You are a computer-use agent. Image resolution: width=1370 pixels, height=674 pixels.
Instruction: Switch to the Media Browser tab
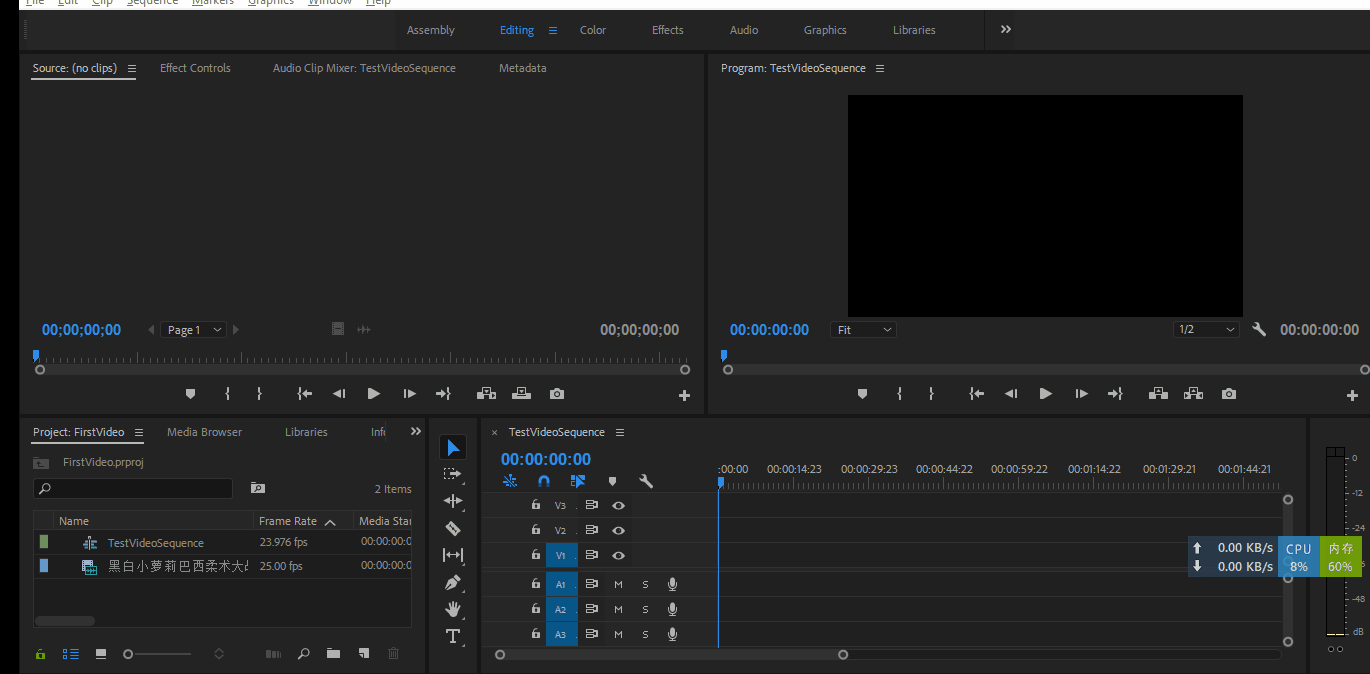pos(204,432)
